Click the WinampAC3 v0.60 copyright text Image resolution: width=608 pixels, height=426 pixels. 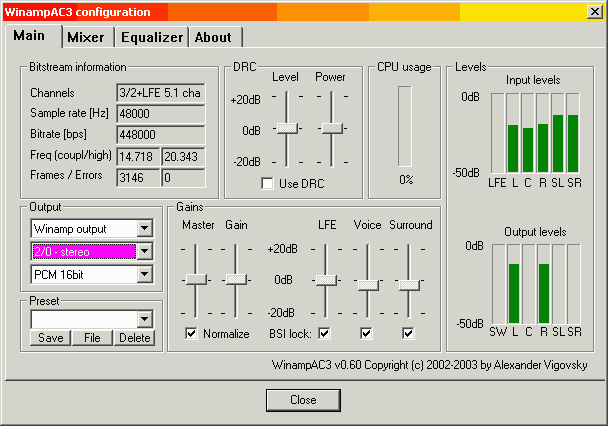pos(429,365)
